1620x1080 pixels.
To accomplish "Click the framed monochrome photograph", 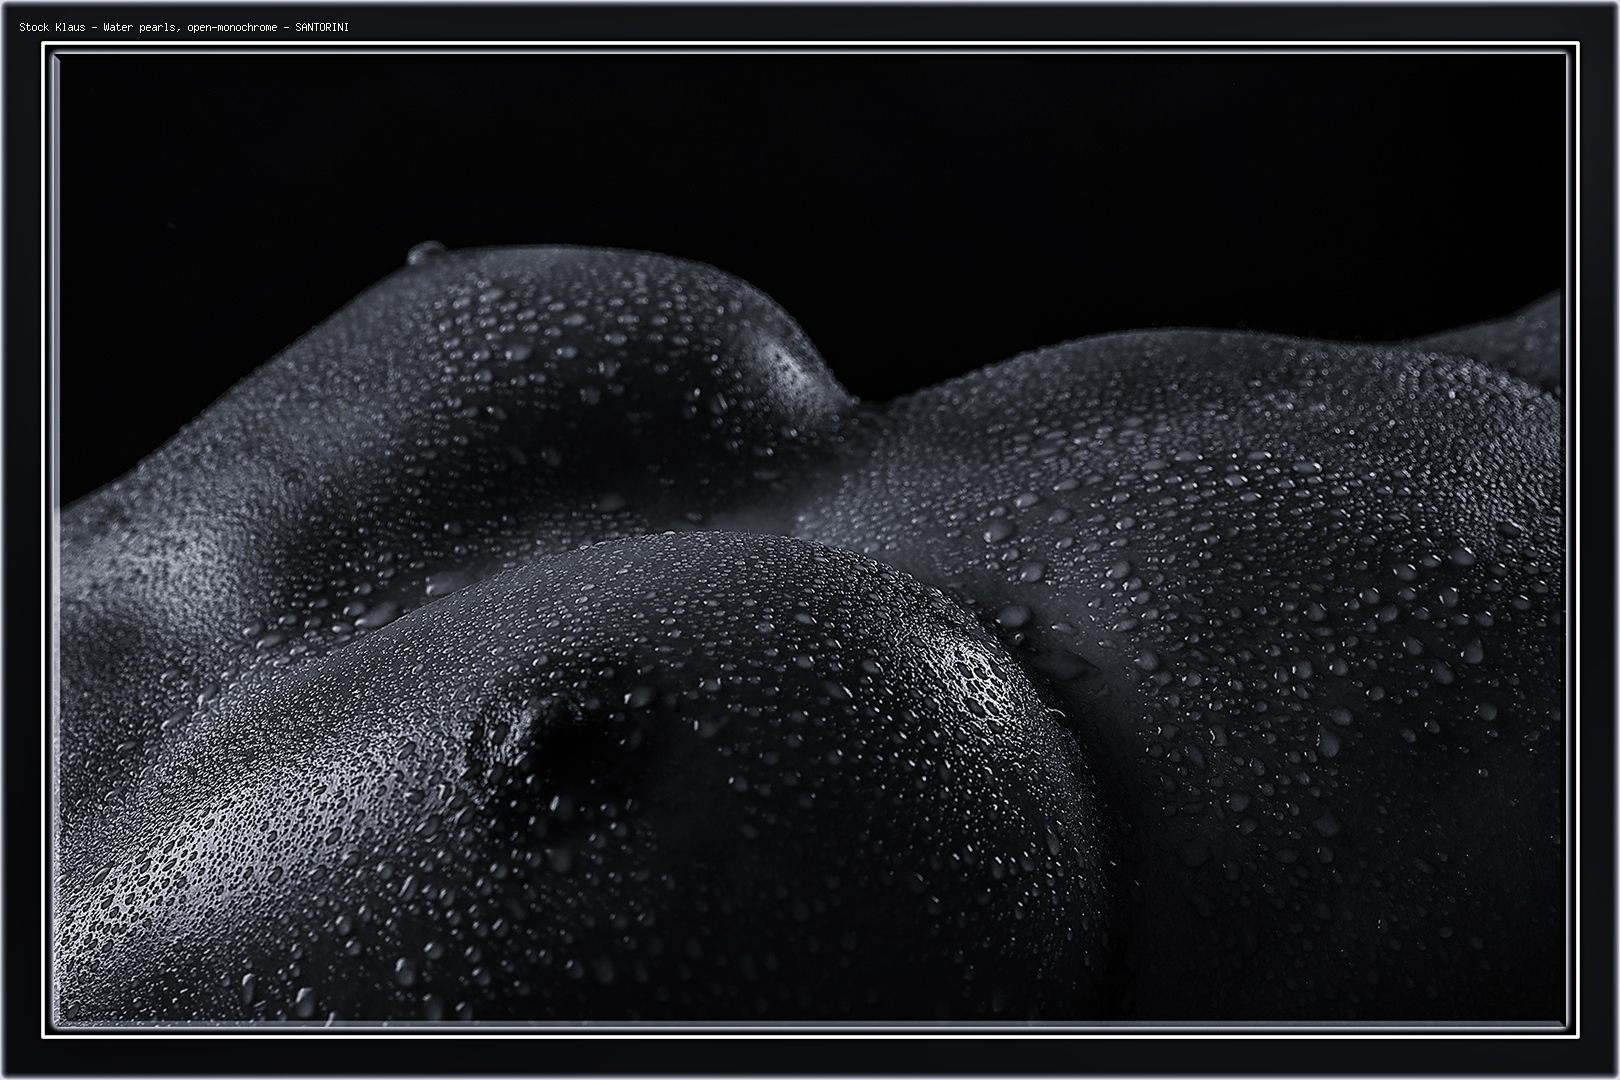I will [810, 538].
